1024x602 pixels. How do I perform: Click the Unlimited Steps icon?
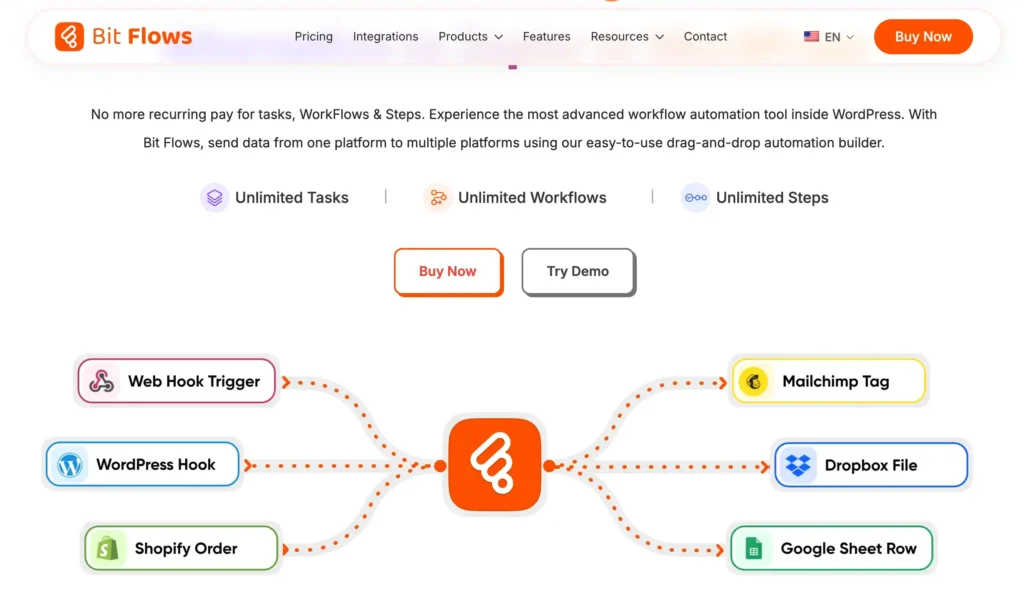click(696, 197)
